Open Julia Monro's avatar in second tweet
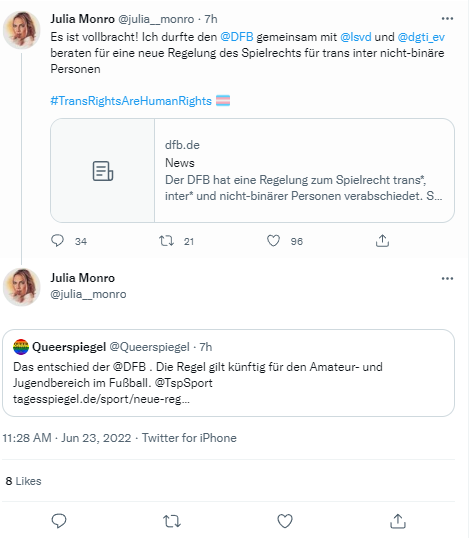Viewport: 472px width, 538px height. coord(22,287)
